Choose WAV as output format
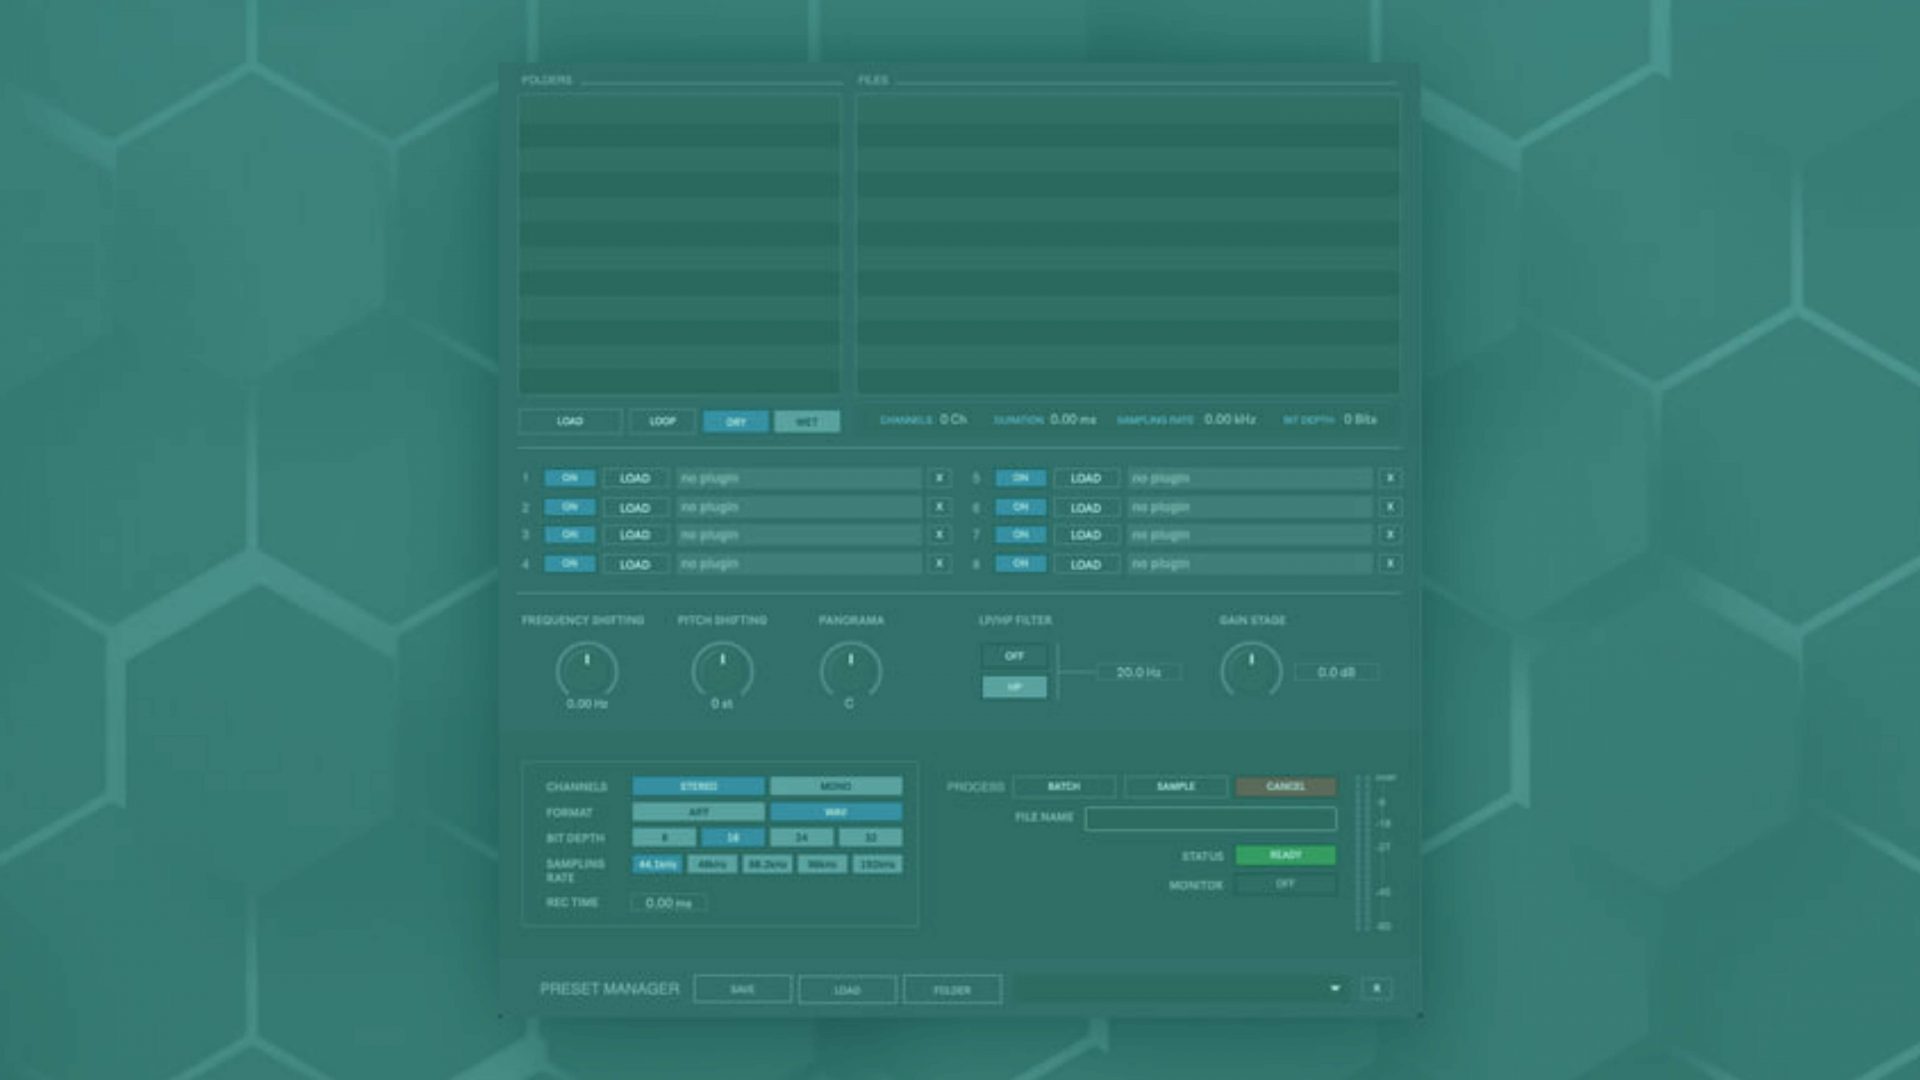Screen dimensions: 1920x1080 (836, 812)
